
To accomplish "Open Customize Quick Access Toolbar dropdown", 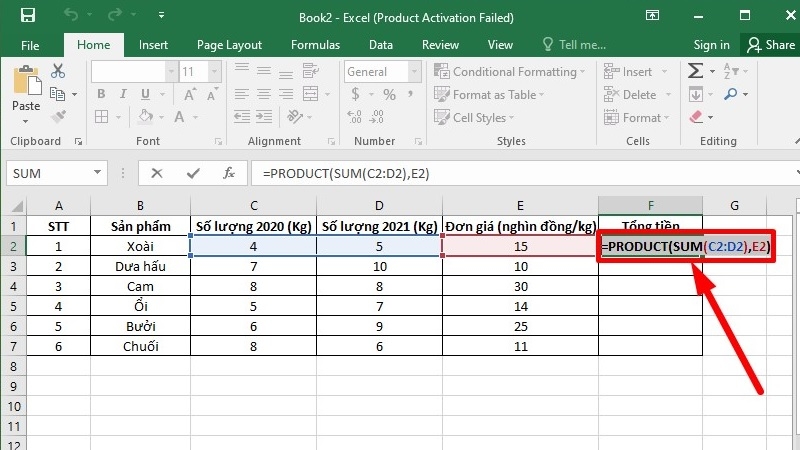I will [161, 15].
